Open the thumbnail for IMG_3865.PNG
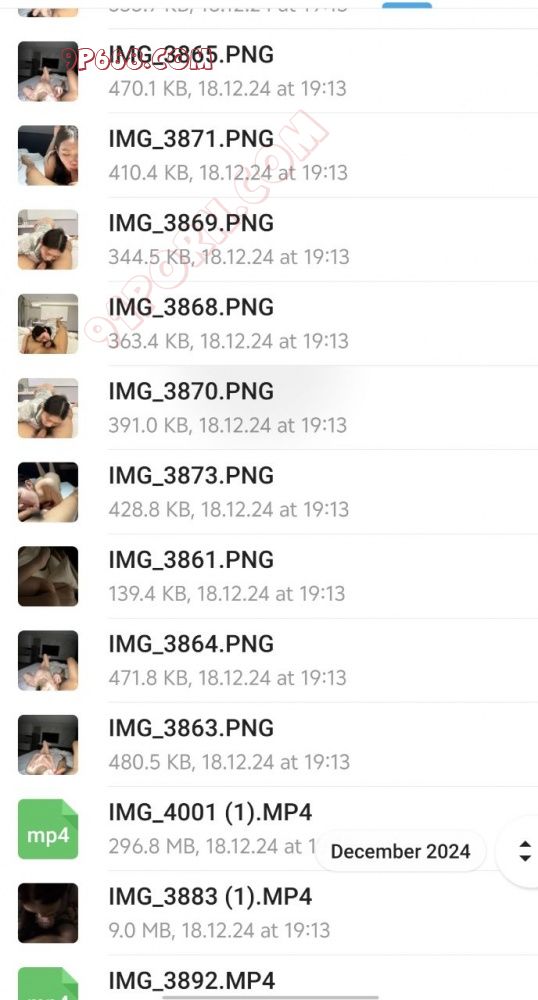Viewport: 538px width, 1000px height. [x=48, y=71]
